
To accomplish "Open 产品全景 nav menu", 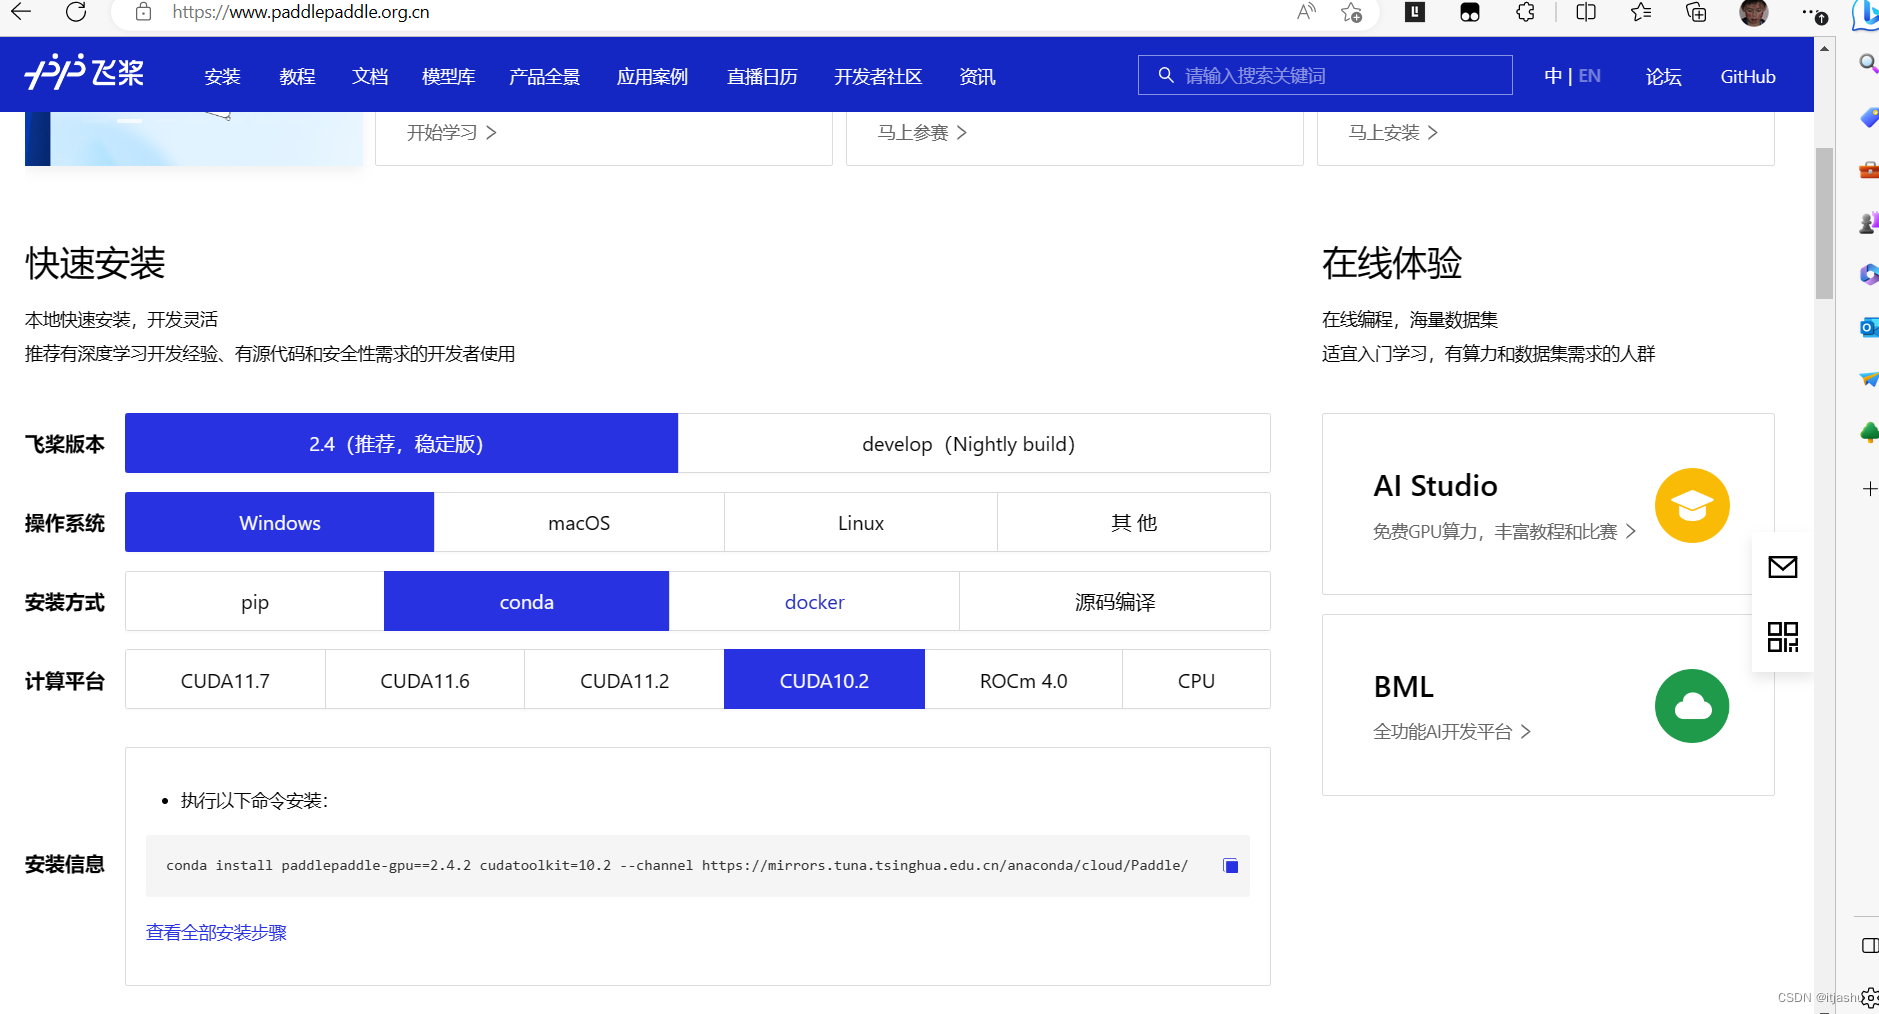I will (x=544, y=76).
